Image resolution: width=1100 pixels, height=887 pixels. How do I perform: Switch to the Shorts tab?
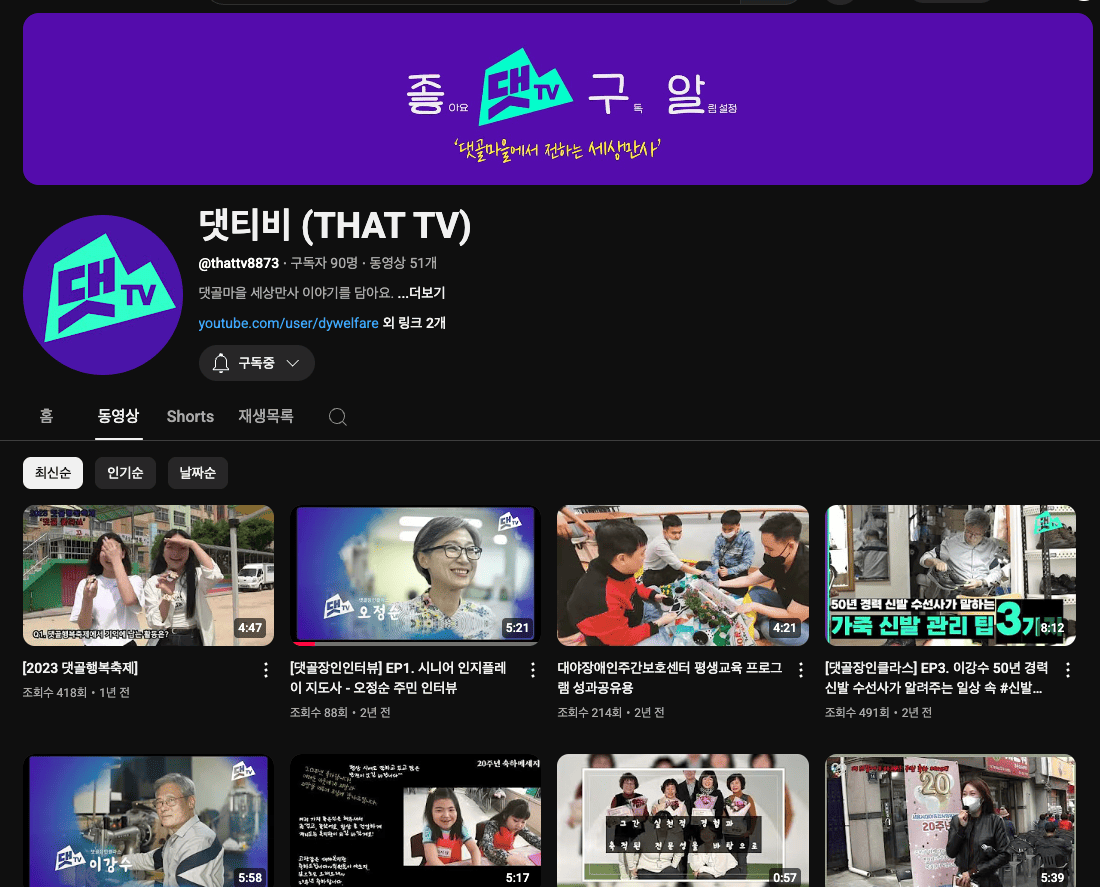[190, 417]
